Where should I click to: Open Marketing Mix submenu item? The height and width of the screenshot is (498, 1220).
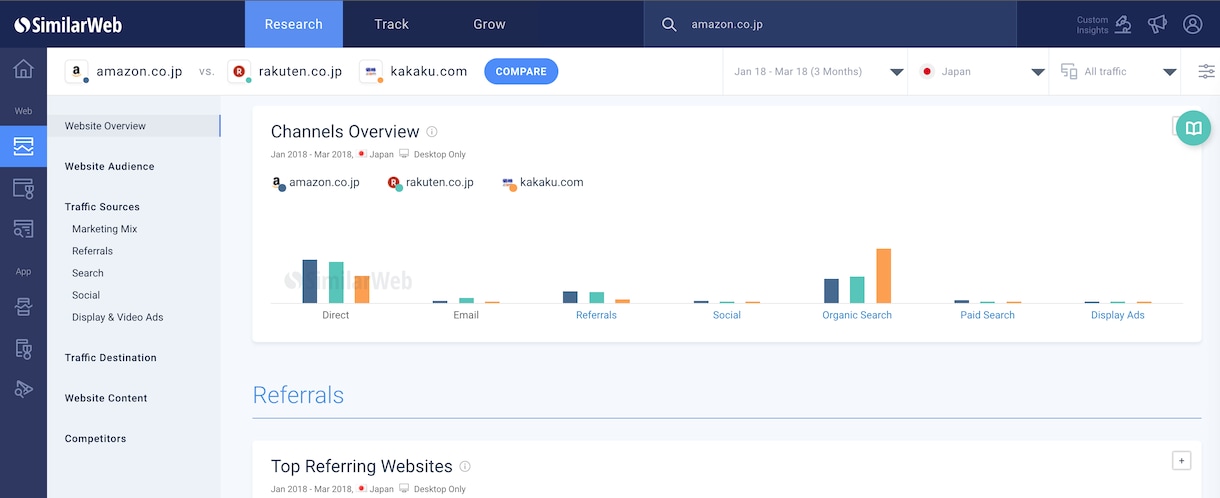click(x=104, y=229)
